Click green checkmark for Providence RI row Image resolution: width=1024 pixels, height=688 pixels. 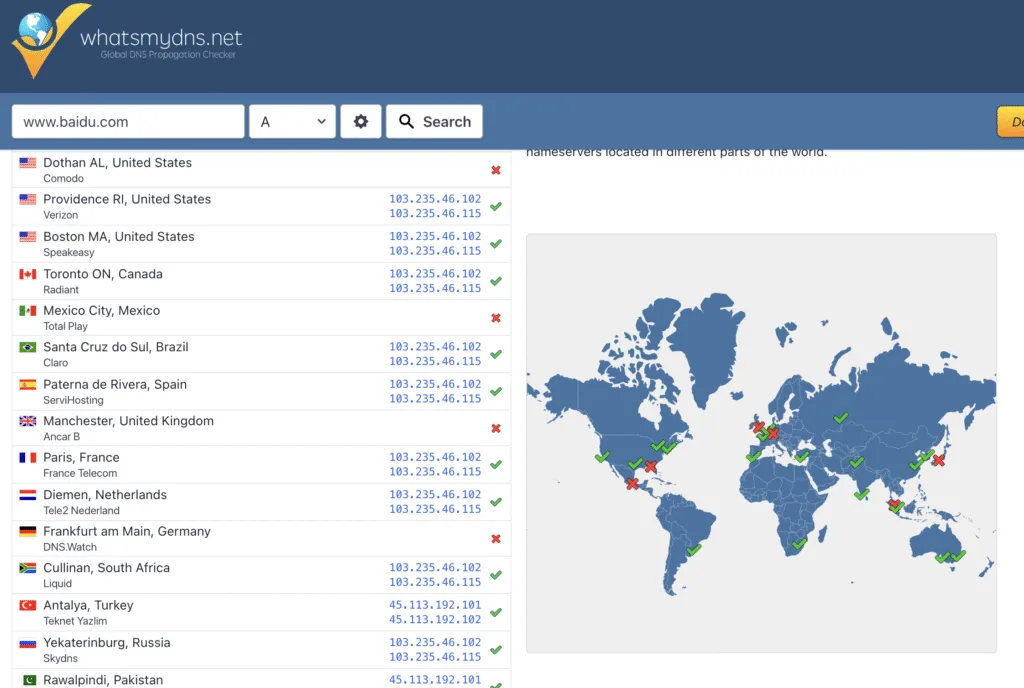(x=496, y=207)
